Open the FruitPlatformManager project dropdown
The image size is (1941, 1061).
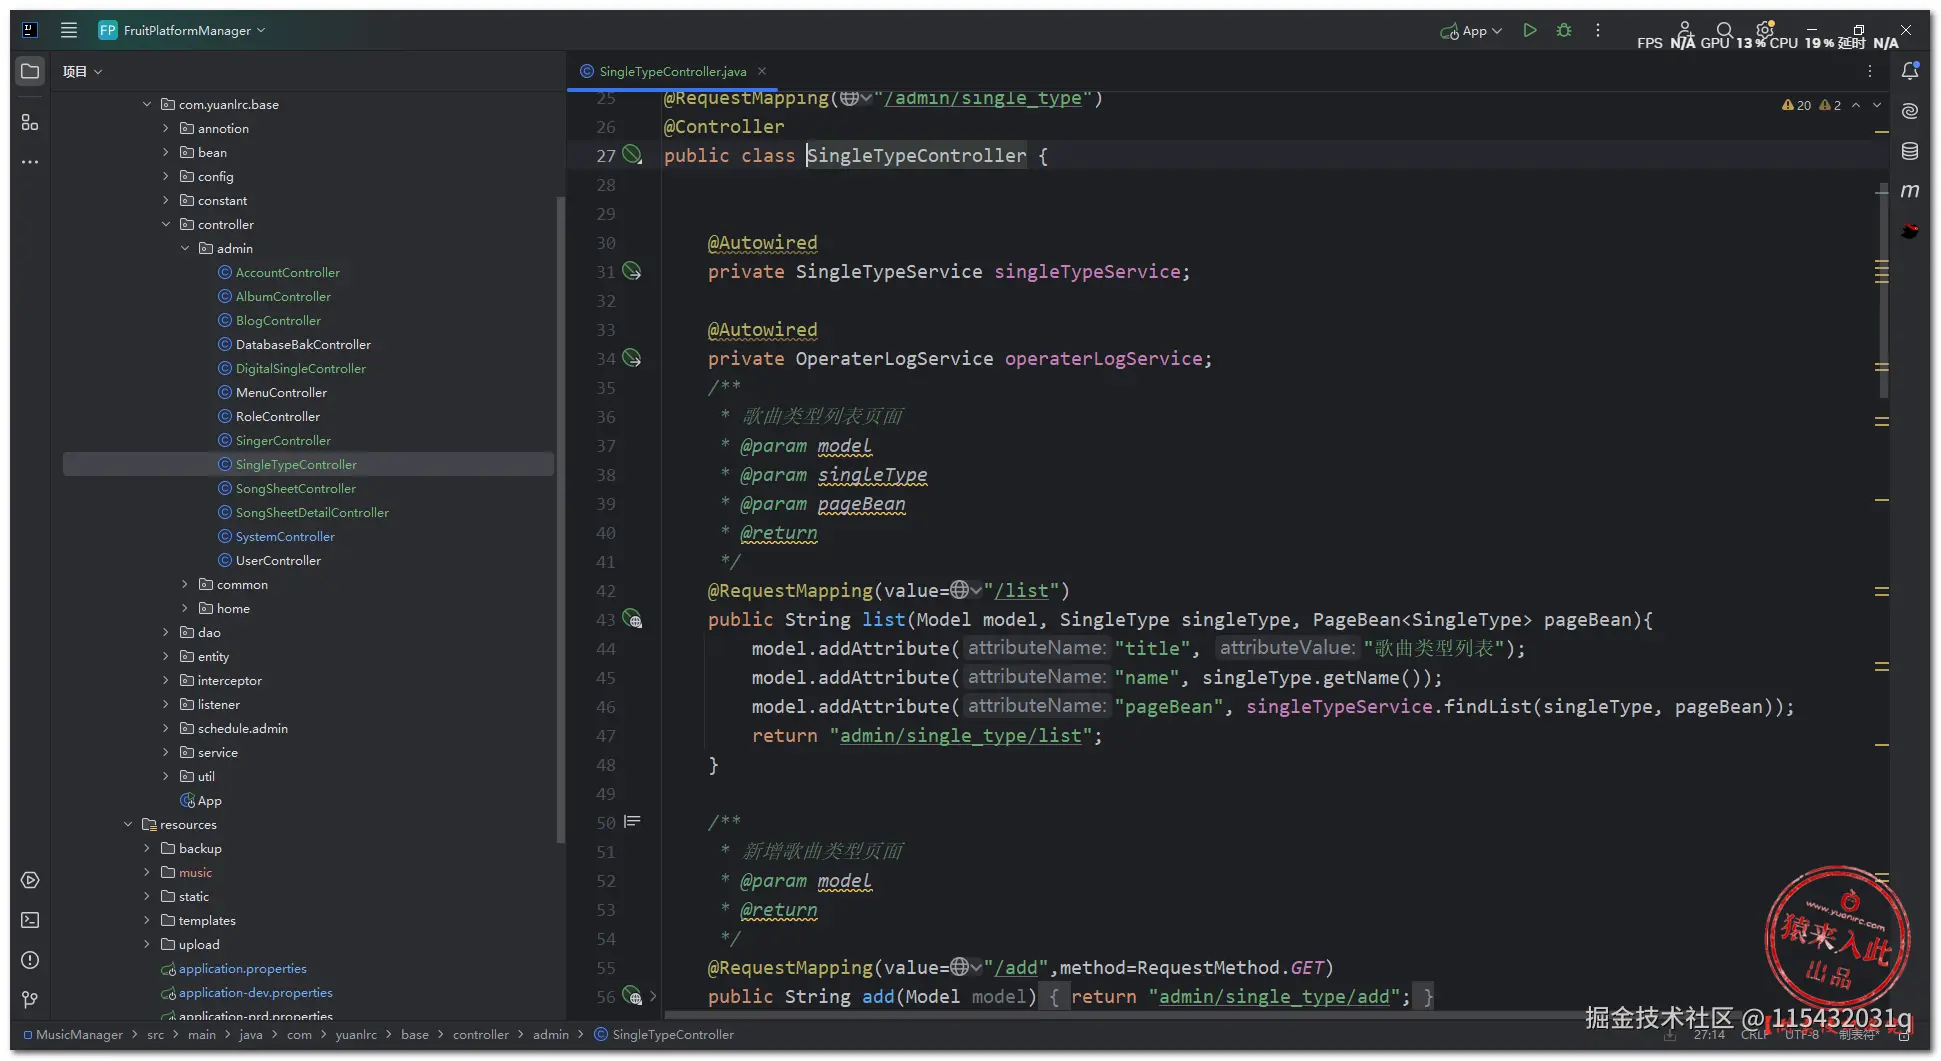tap(186, 31)
